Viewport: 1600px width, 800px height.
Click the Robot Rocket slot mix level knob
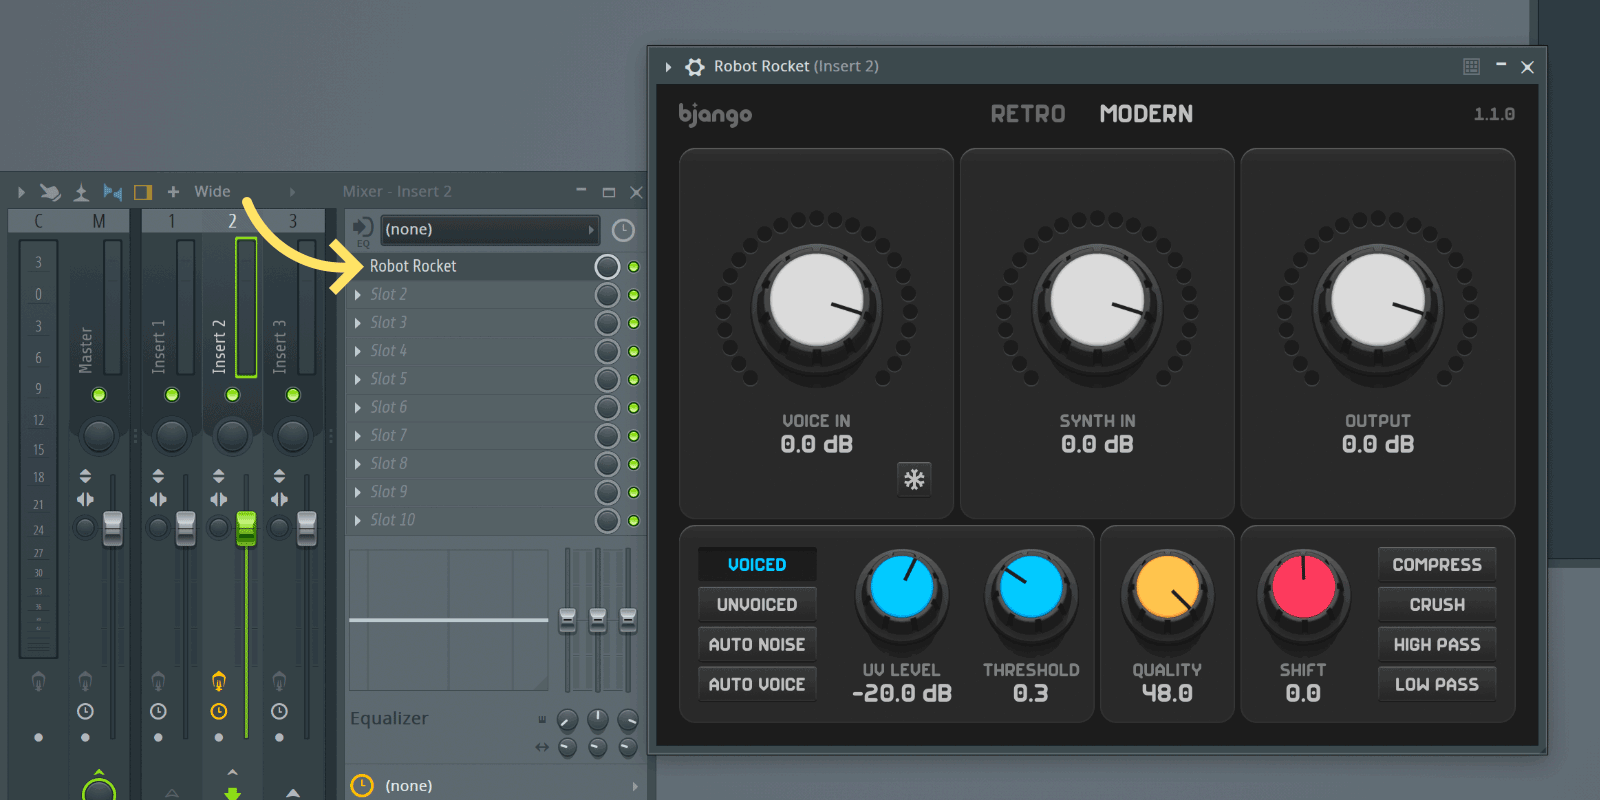pyautogui.click(x=607, y=267)
